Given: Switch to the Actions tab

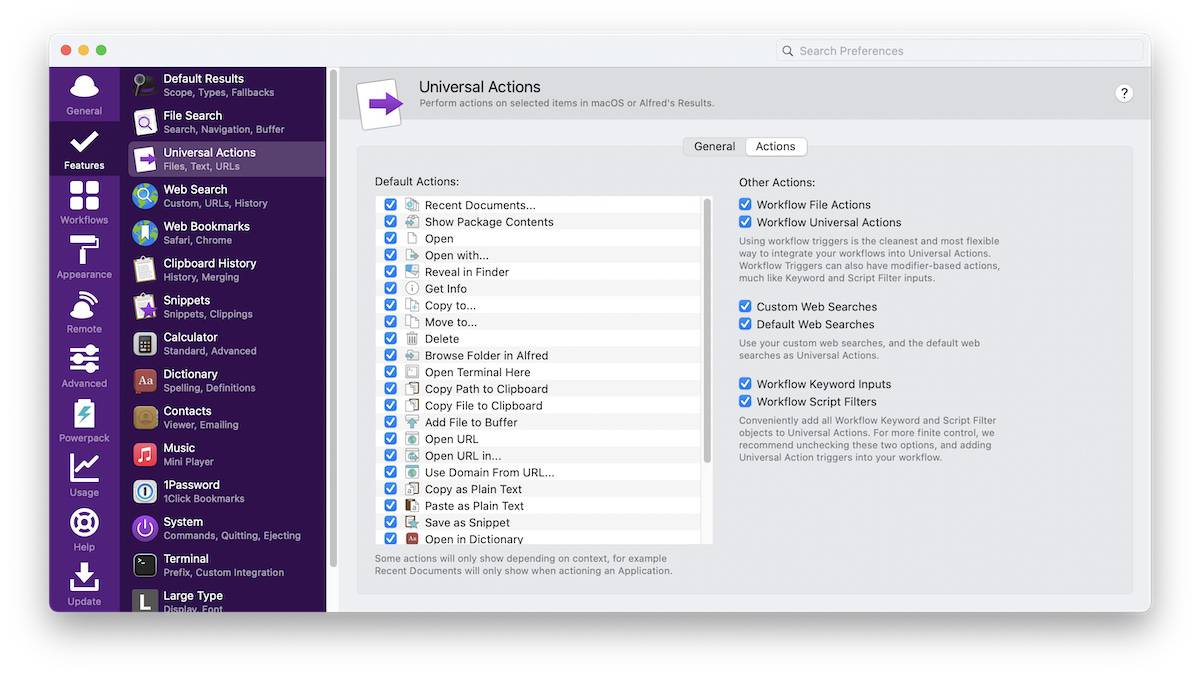Looking at the screenshot, I should click(x=775, y=146).
